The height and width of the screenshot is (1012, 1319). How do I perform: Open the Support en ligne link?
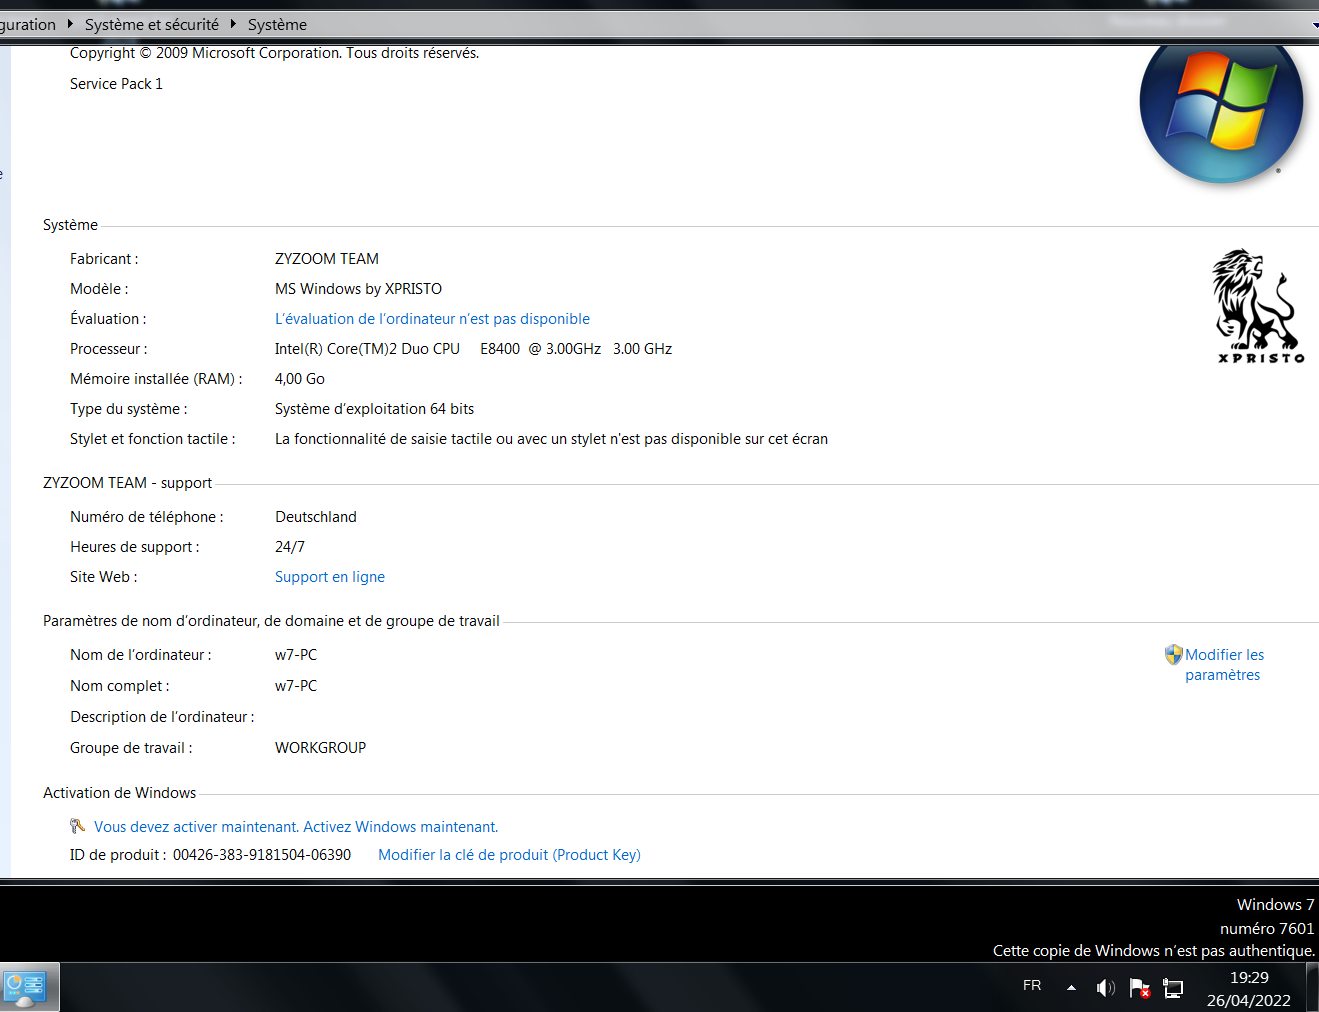[x=330, y=577]
